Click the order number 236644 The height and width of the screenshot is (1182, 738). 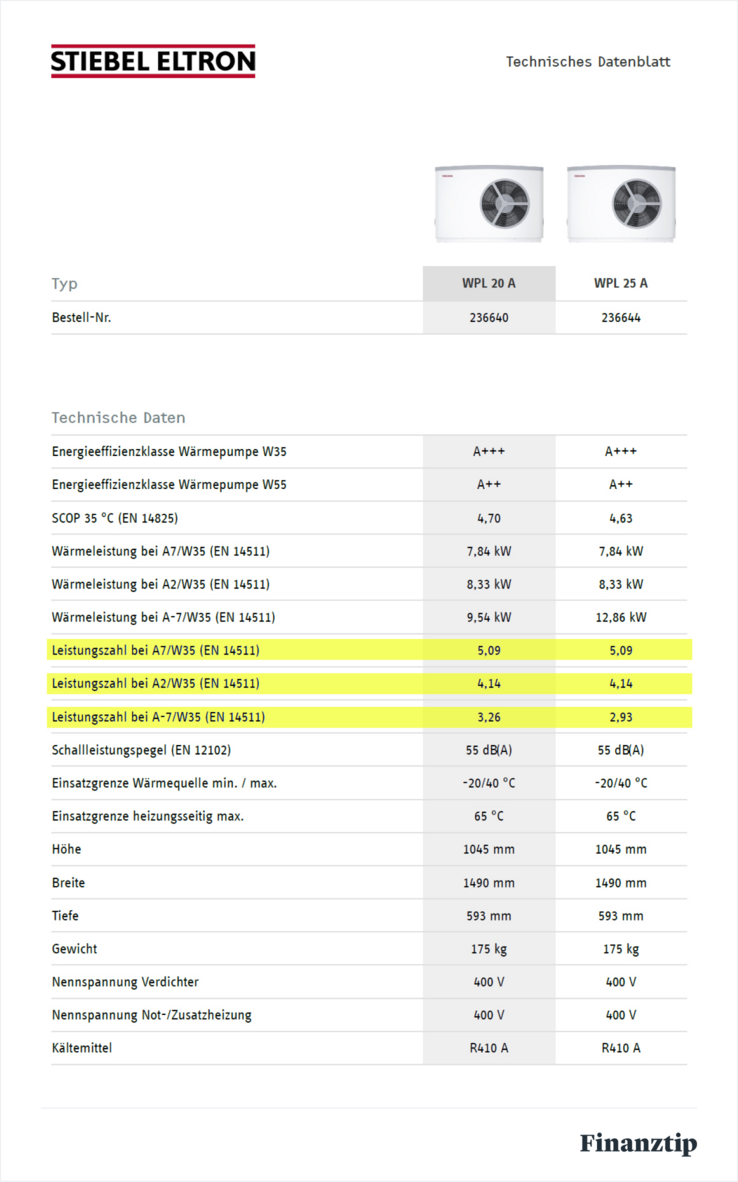621,317
